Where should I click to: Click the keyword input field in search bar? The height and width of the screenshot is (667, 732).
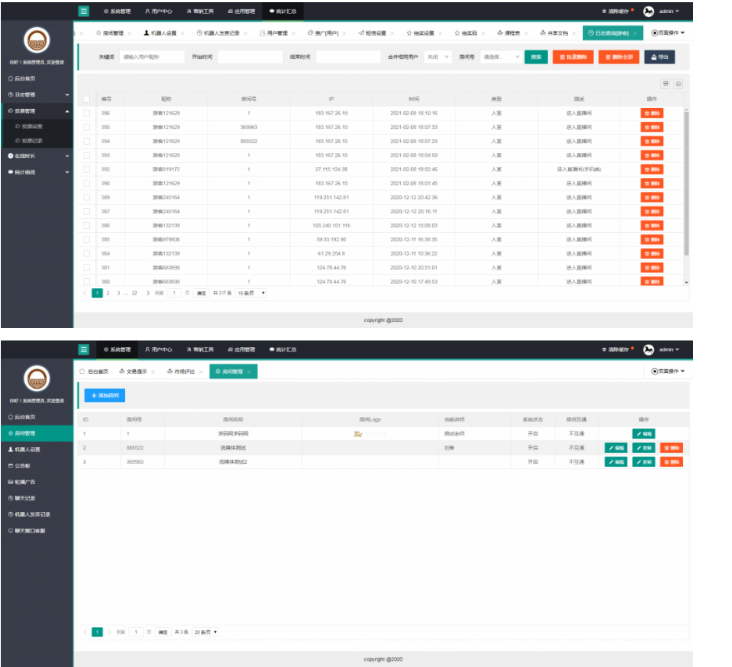tap(150, 57)
